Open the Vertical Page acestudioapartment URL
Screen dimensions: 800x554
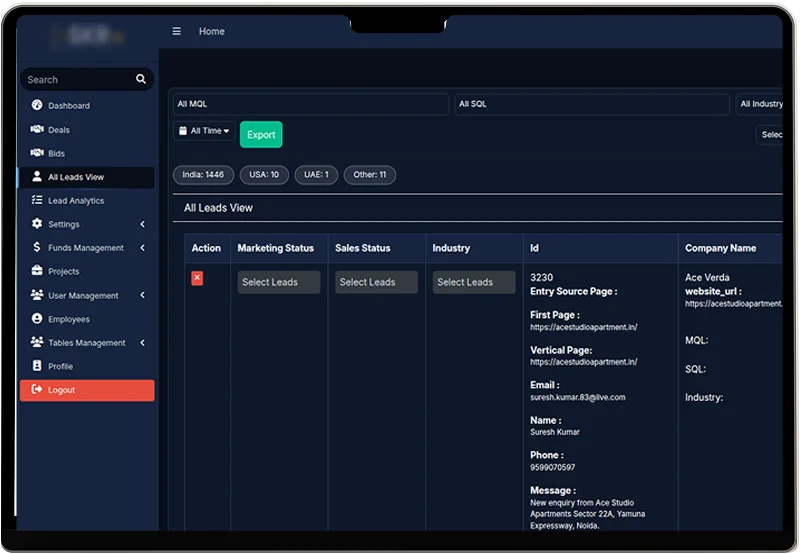[584, 362]
